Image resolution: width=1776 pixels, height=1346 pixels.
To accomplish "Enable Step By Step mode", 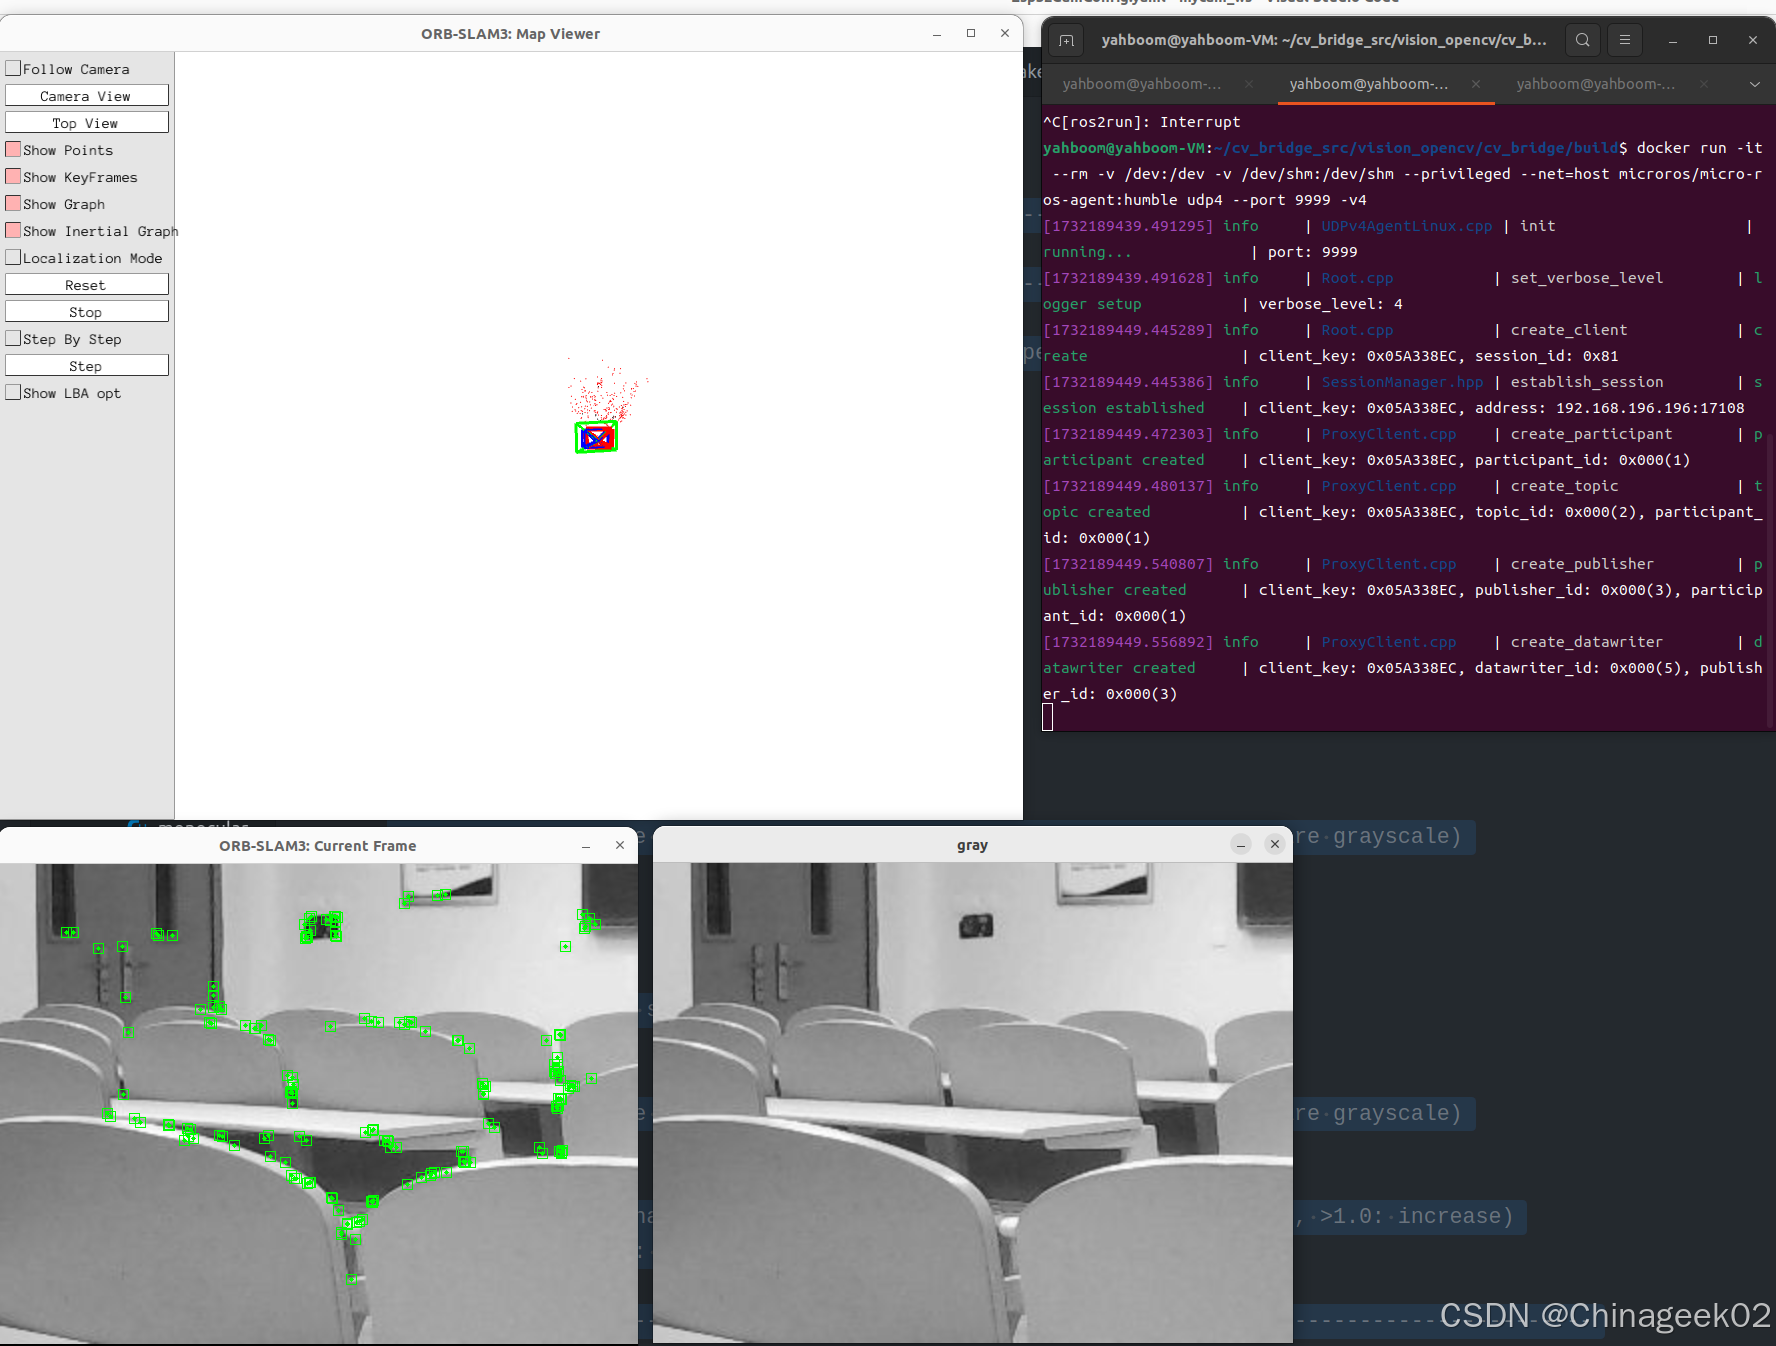I will (13, 338).
